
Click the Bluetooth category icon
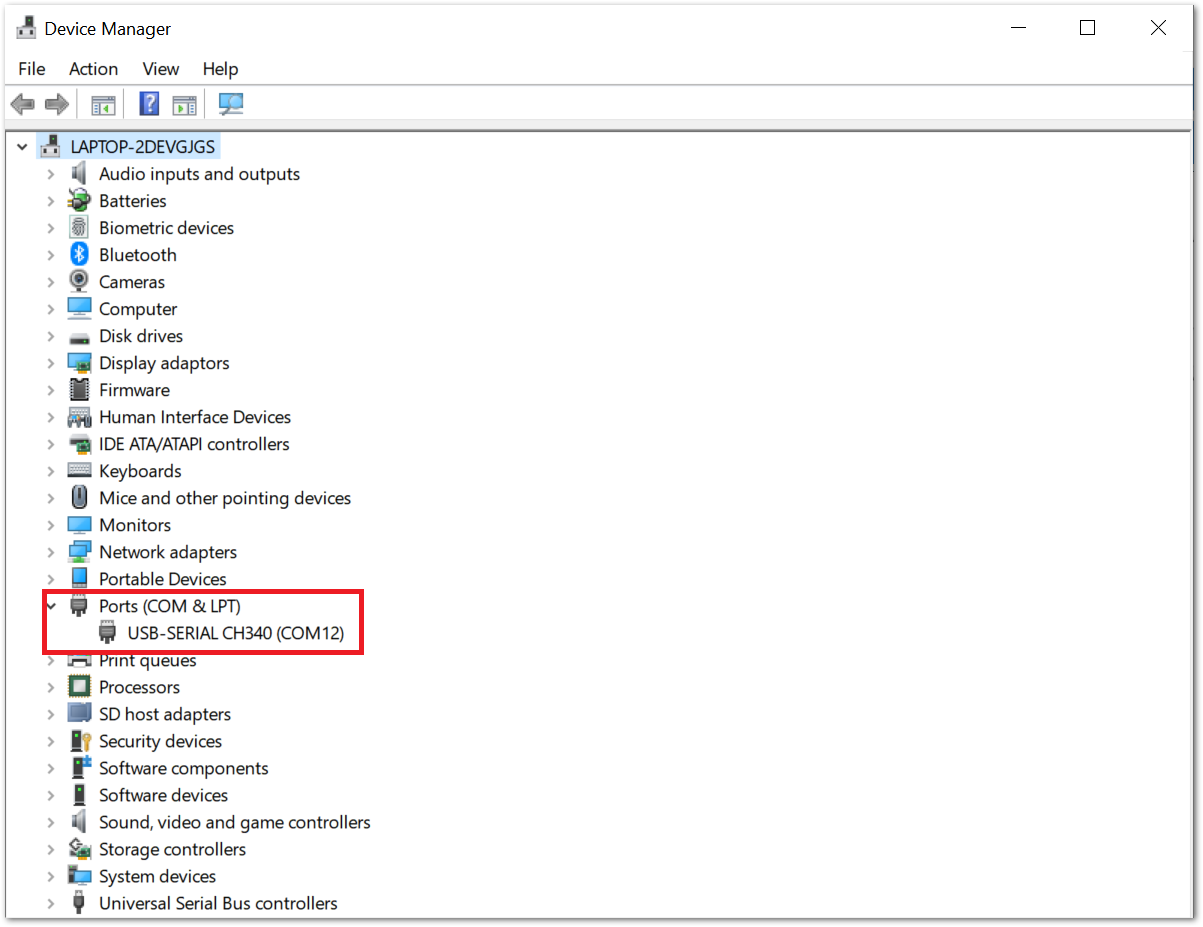(x=79, y=255)
